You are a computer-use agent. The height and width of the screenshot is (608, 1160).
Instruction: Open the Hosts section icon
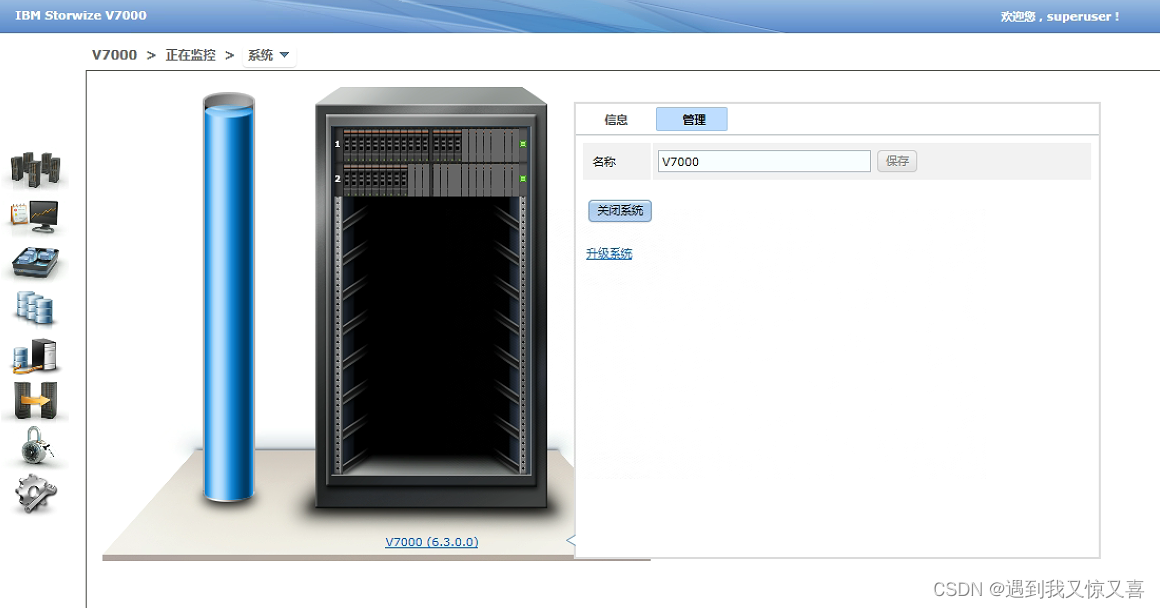[x=36, y=355]
